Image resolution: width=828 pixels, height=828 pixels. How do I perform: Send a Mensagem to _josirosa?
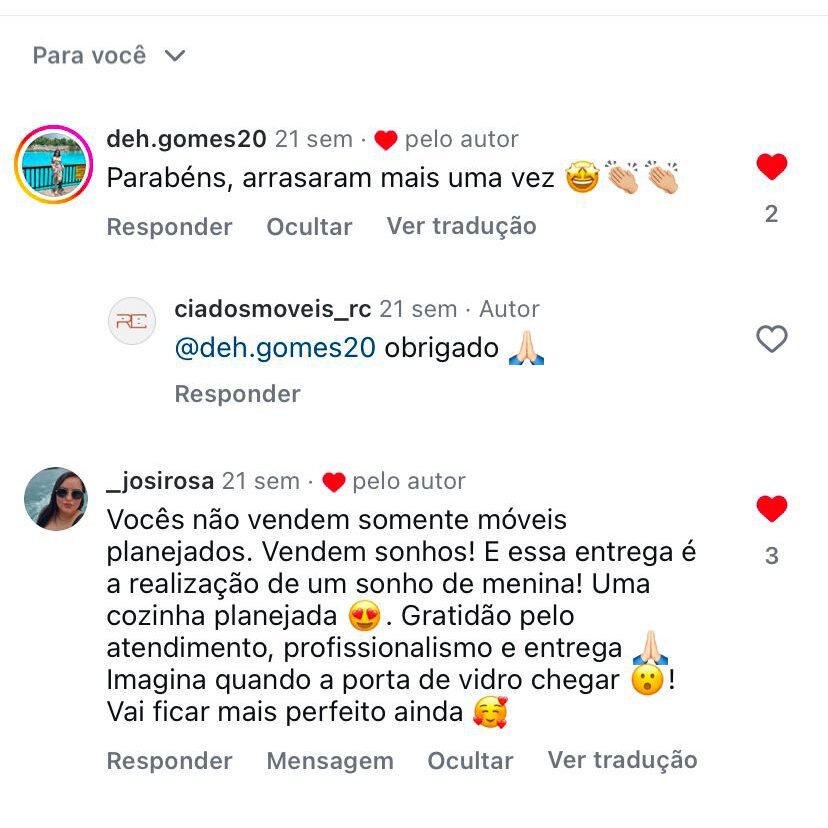[x=330, y=761]
